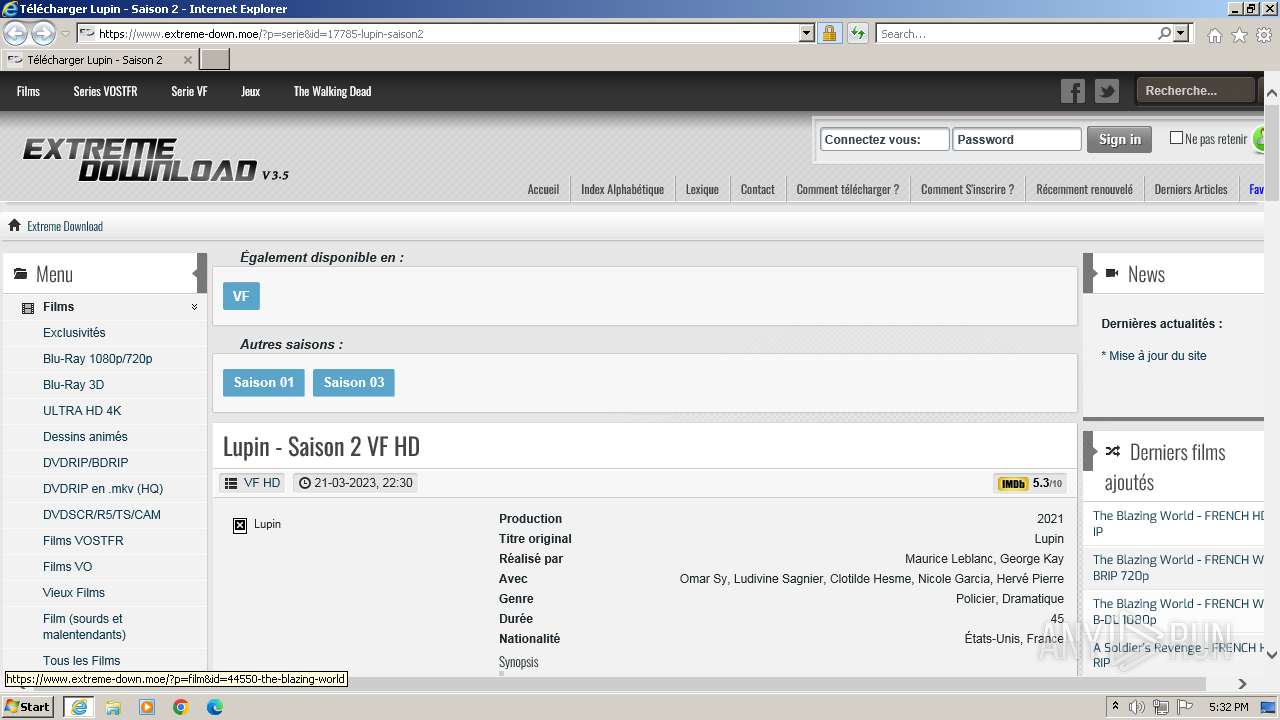1280x720 pixels.
Task: Open Comment télécharger link
Action: click(x=847, y=189)
